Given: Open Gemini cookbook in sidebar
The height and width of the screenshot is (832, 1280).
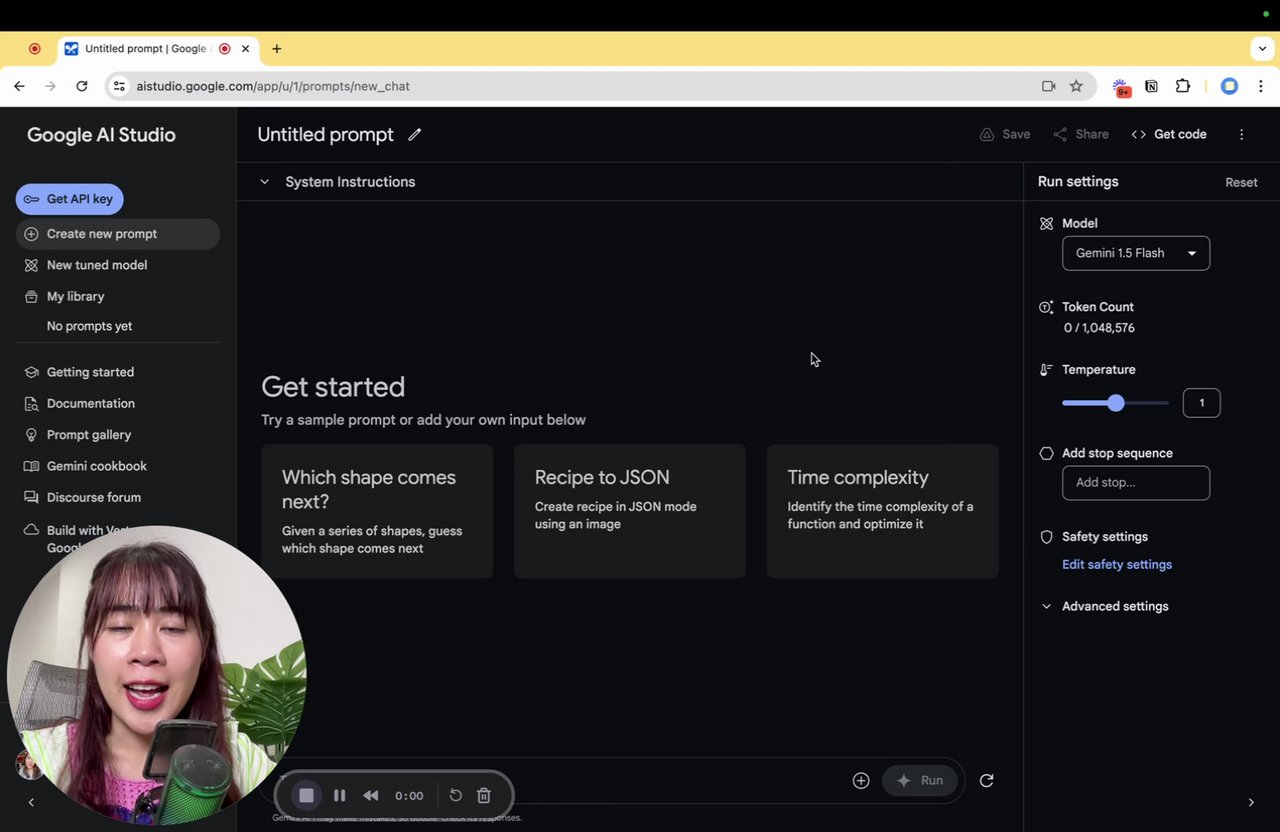Looking at the screenshot, I should point(96,466).
